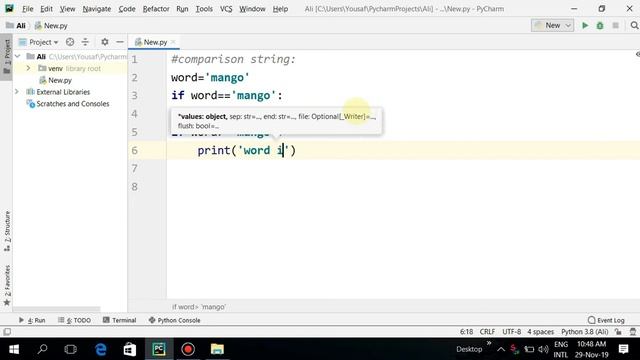Click the rightmost icon after the lock in status bar
This screenshot has height=360, width=640.
point(633,332)
